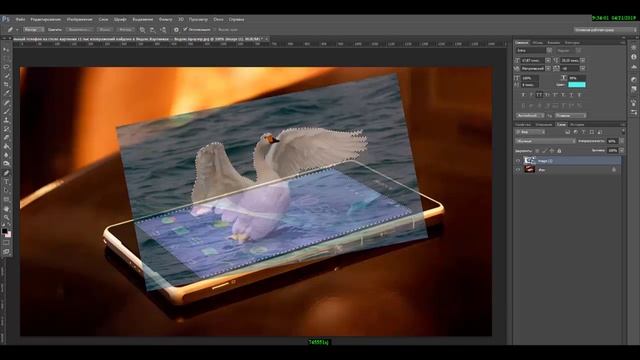Click the background color swatch
Screen dimensions: 640x360
coord(9,235)
